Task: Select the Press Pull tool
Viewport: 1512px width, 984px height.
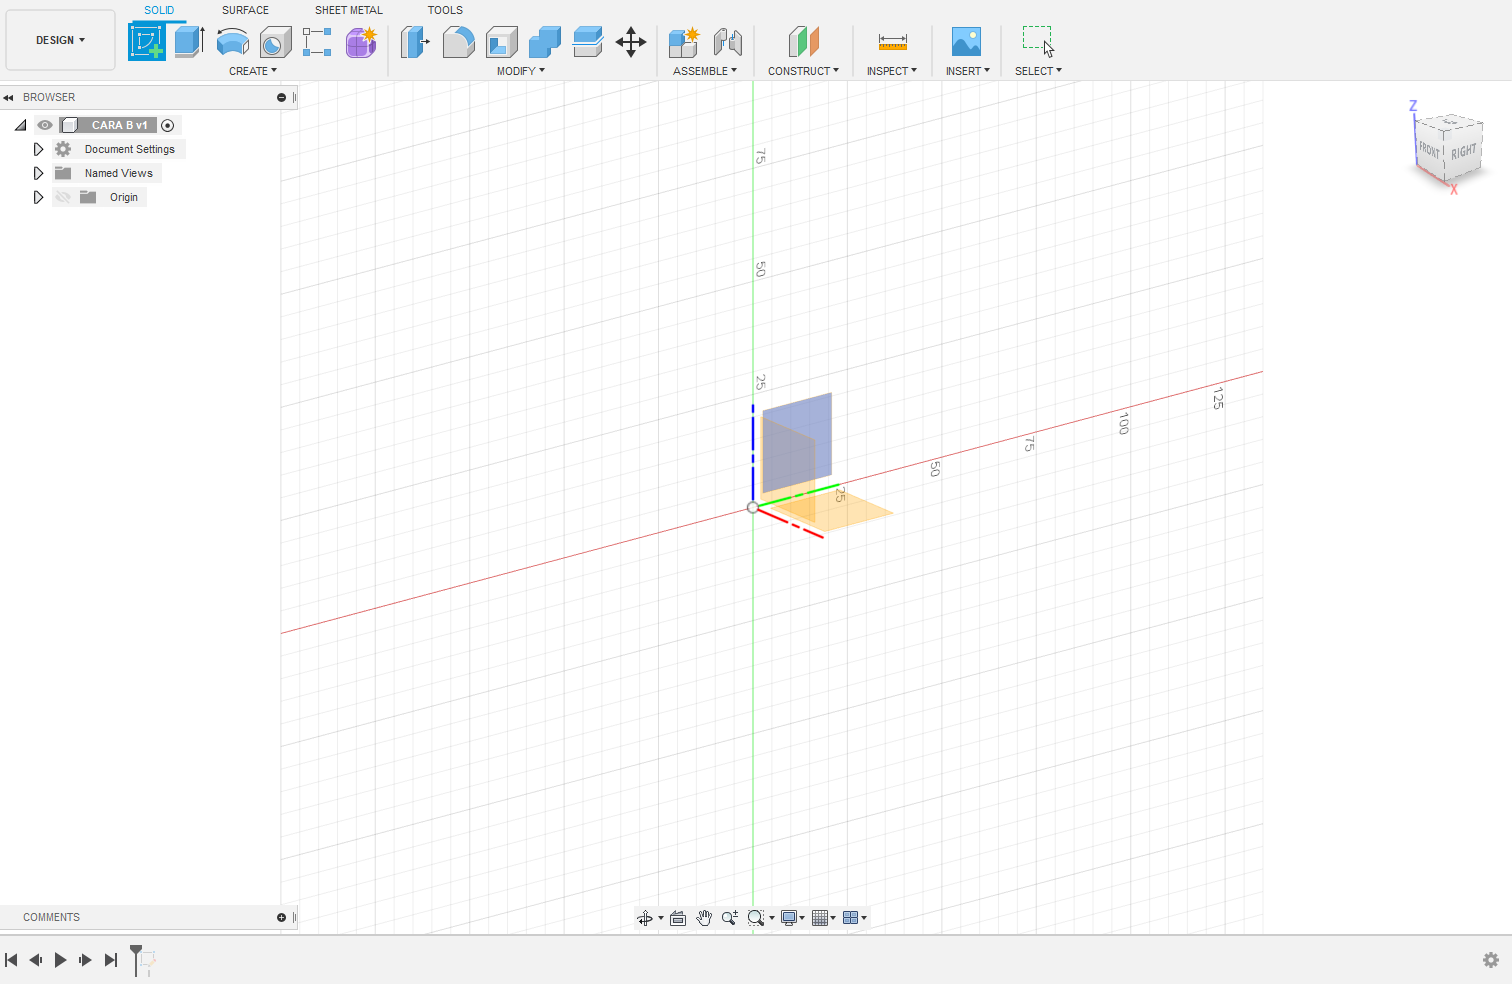Action: pos(415,42)
